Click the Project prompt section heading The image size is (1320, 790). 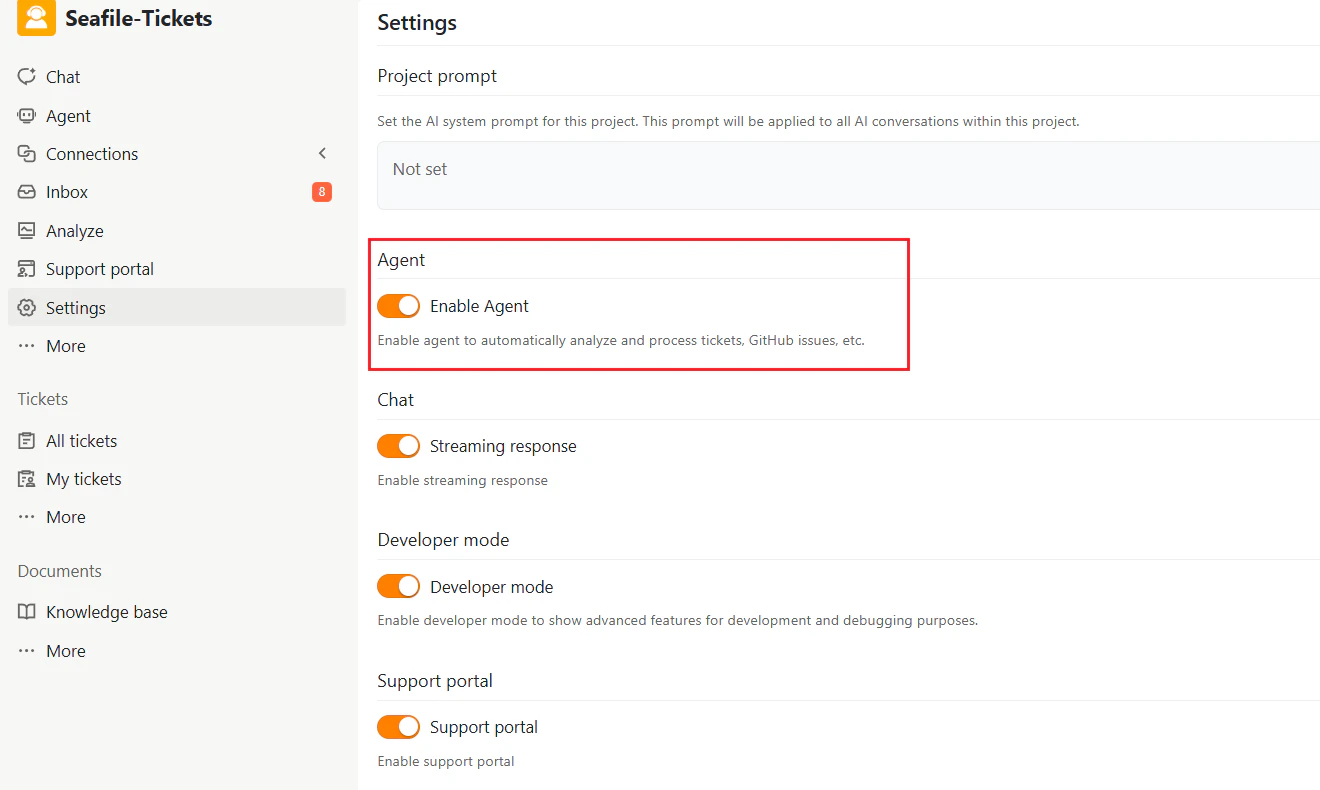(x=437, y=76)
